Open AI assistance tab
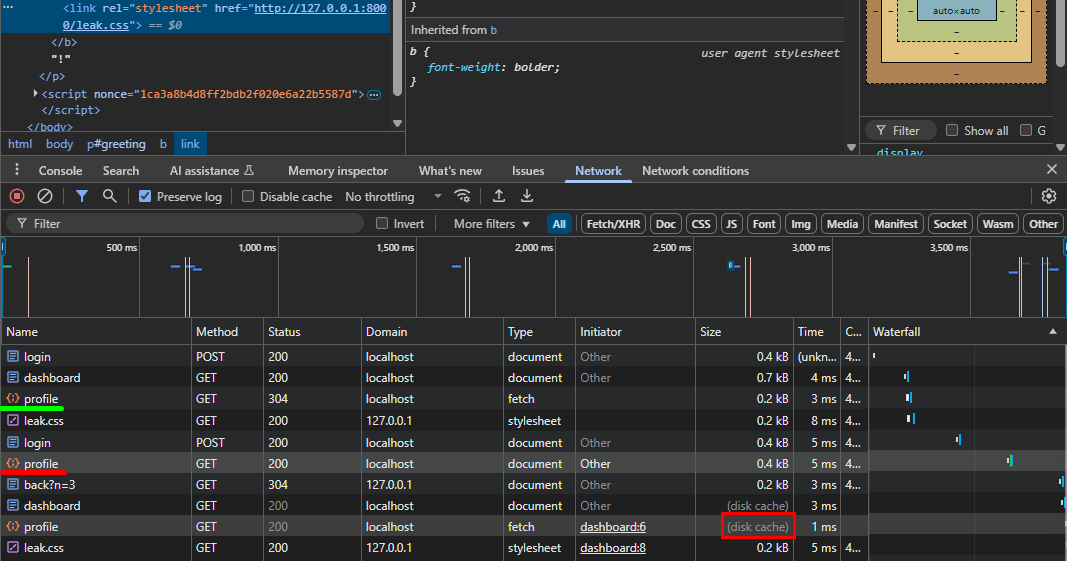This screenshot has height=561, width=1067. pyautogui.click(x=212, y=171)
